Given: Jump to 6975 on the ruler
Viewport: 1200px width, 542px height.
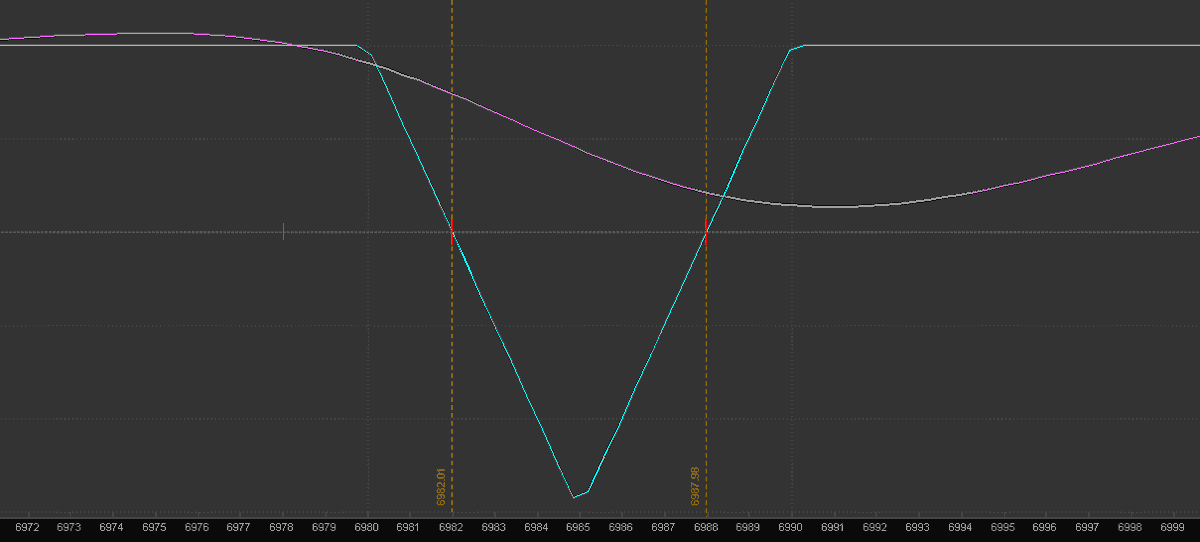Looking at the screenshot, I should coord(154,527).
